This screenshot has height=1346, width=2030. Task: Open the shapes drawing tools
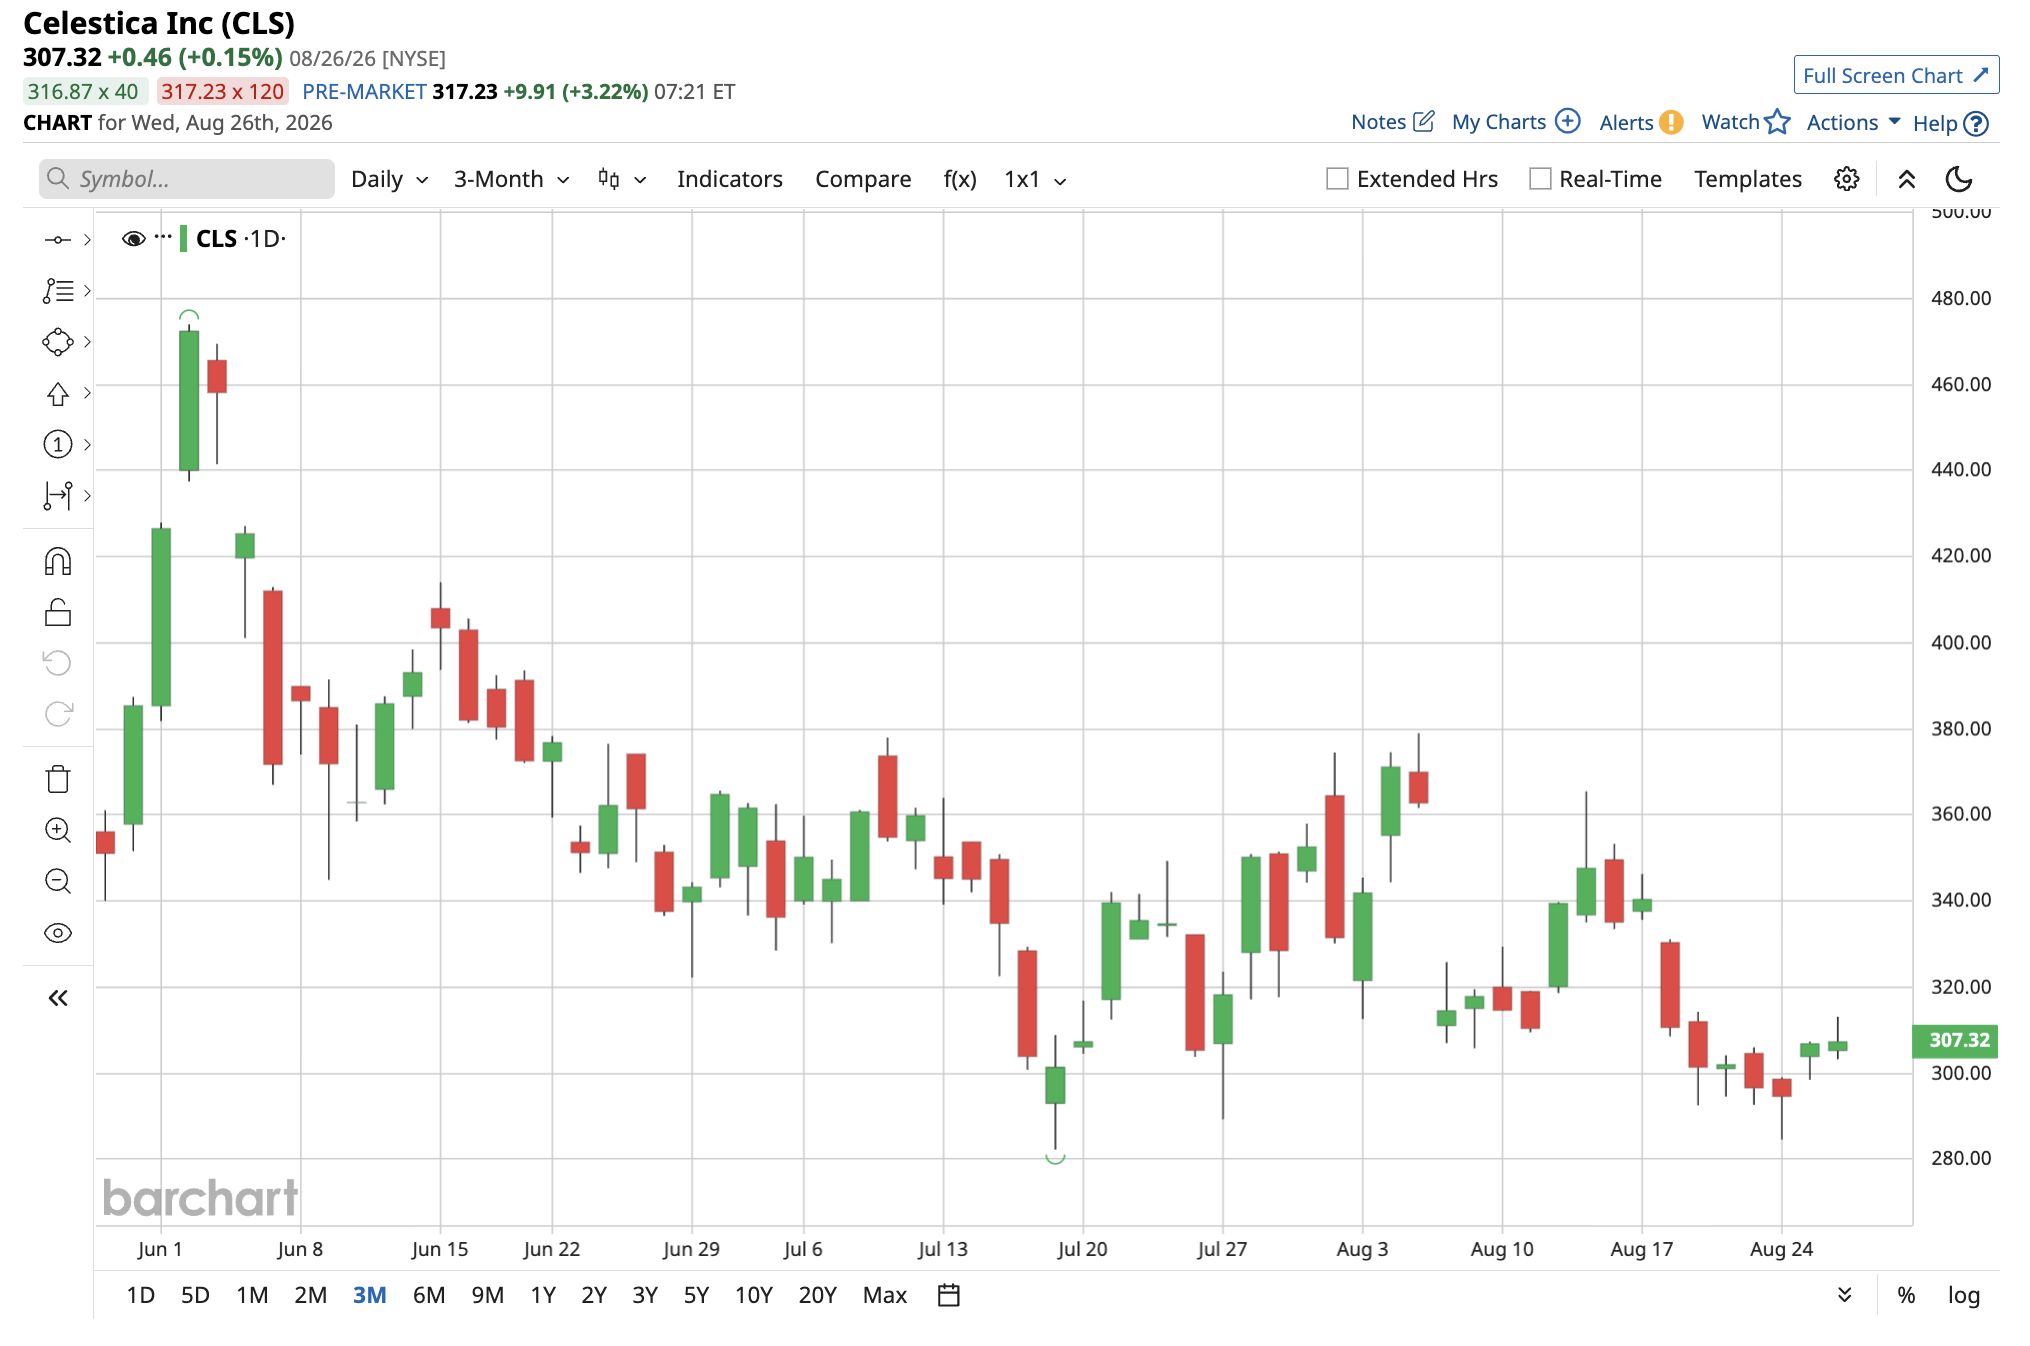(58, 342)
